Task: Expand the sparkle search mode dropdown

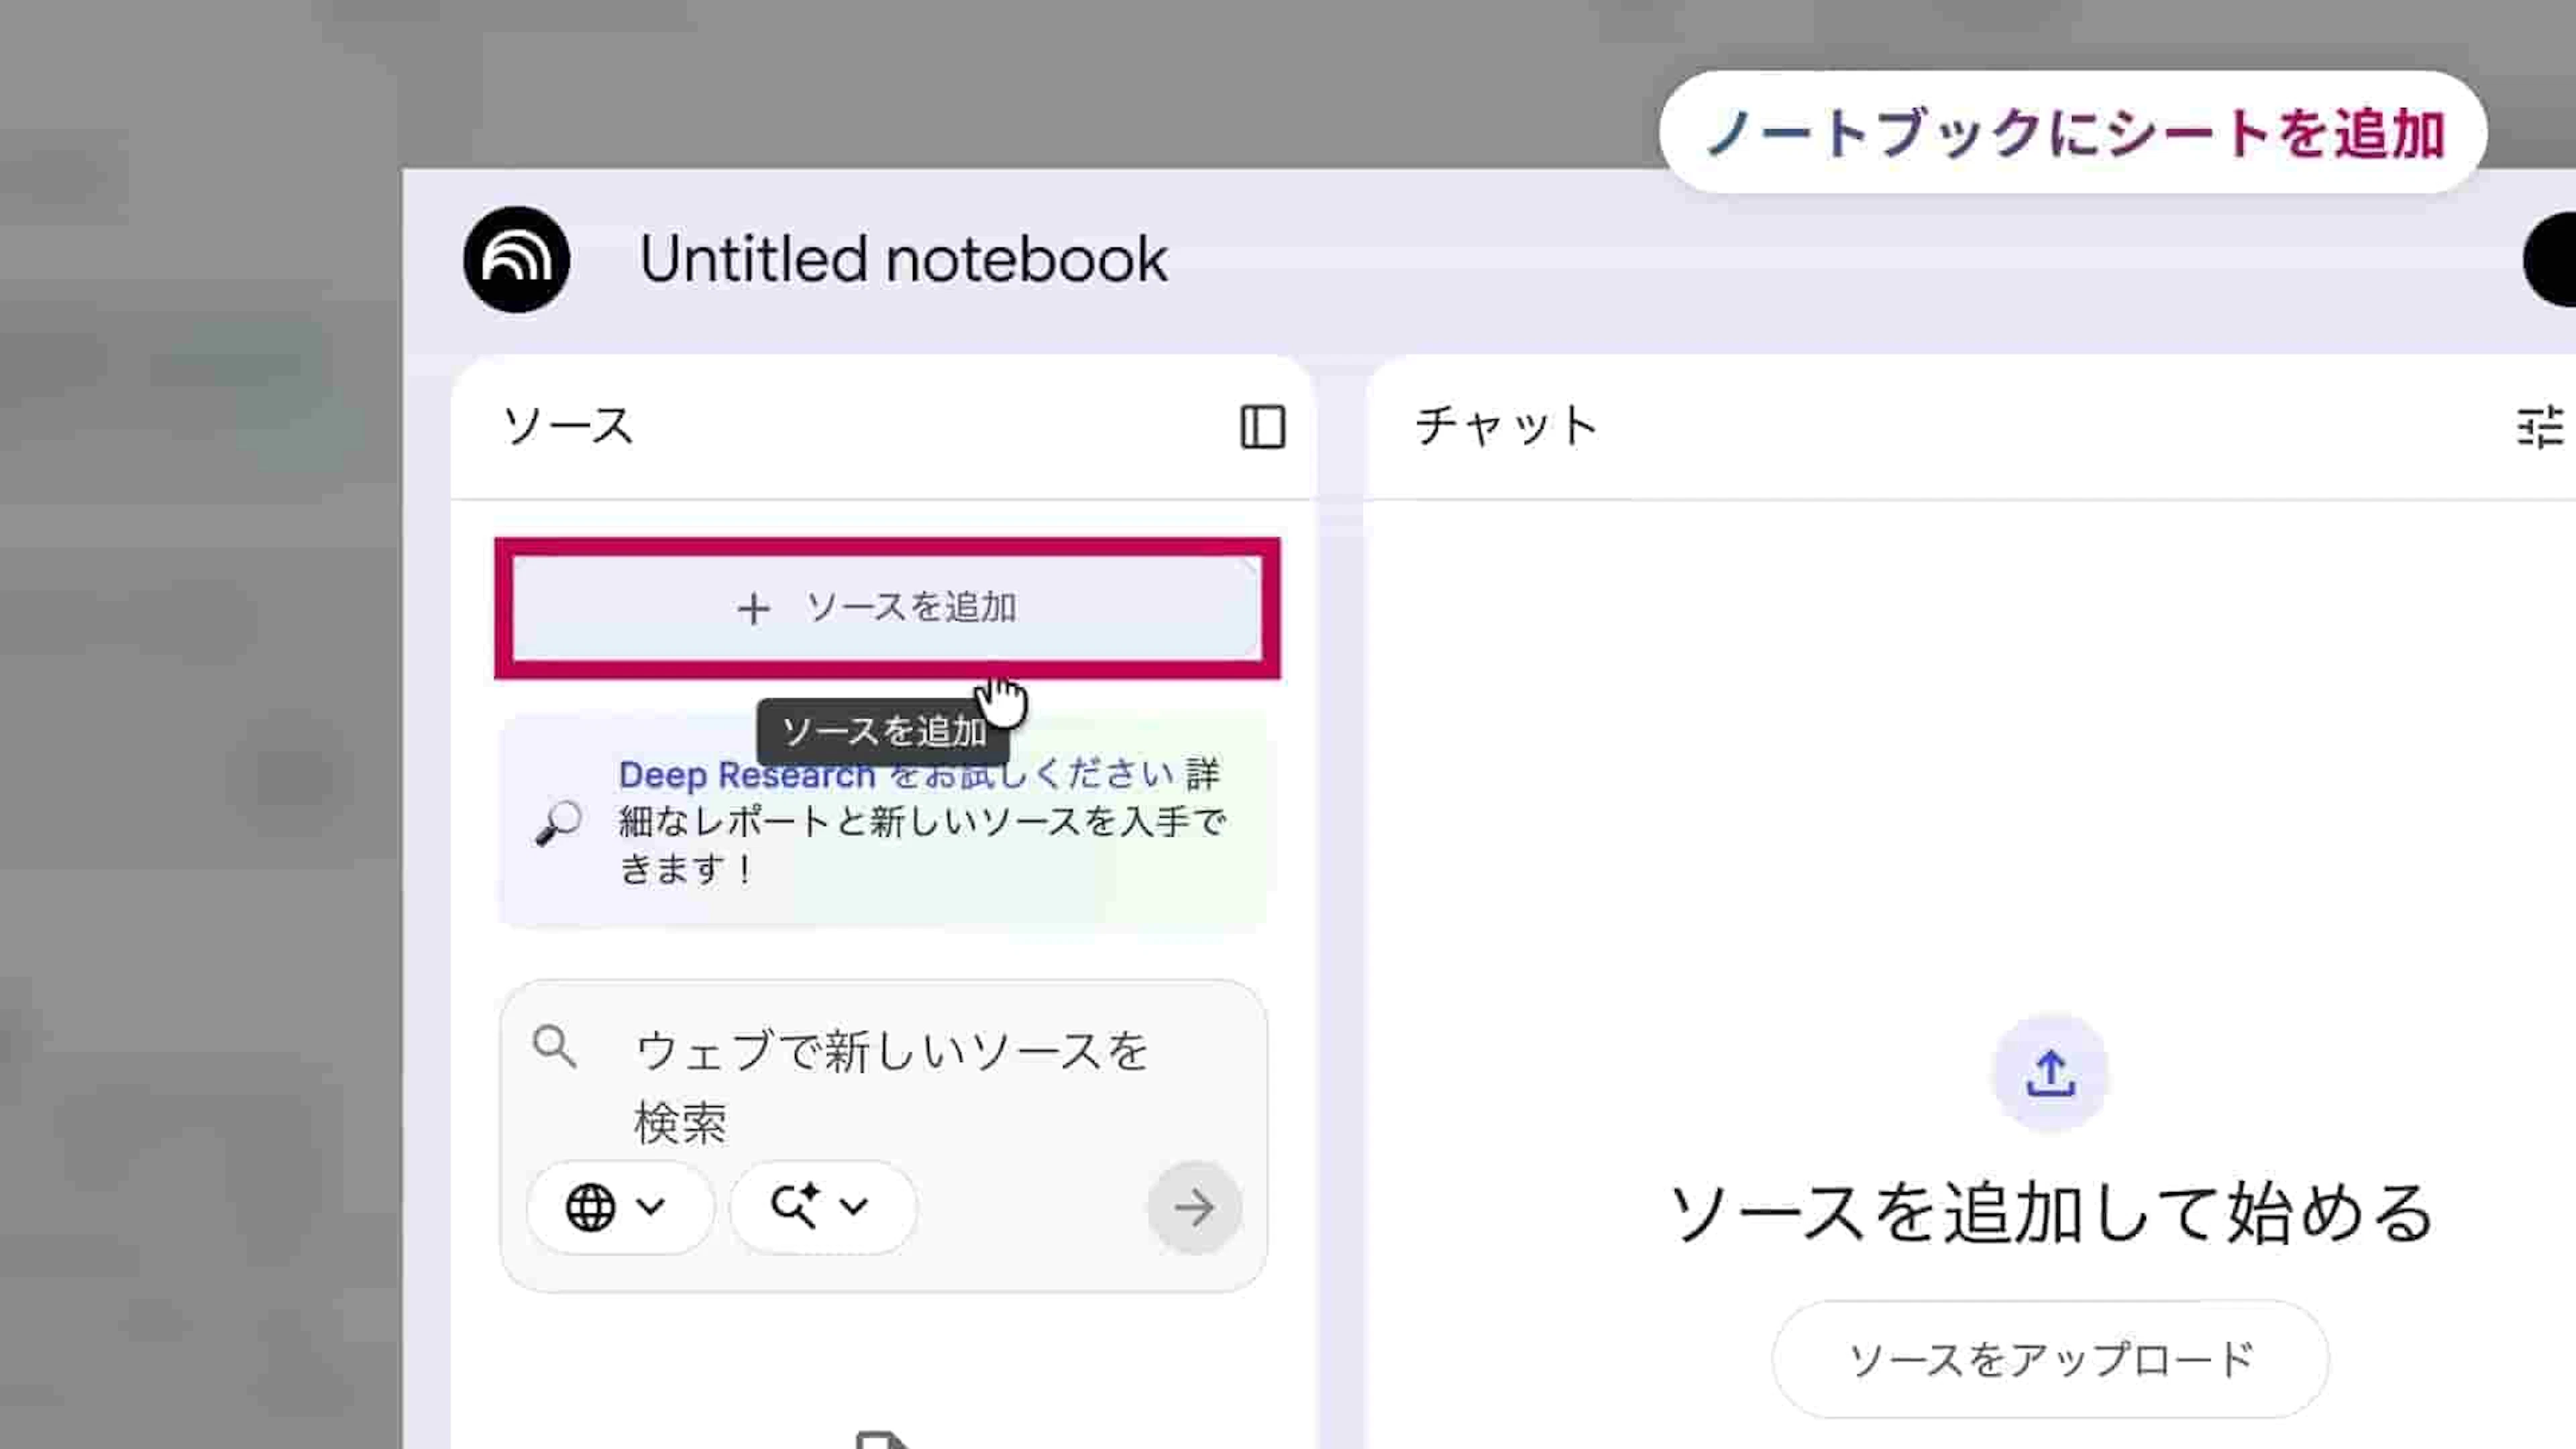Action: coord(822,1207)
